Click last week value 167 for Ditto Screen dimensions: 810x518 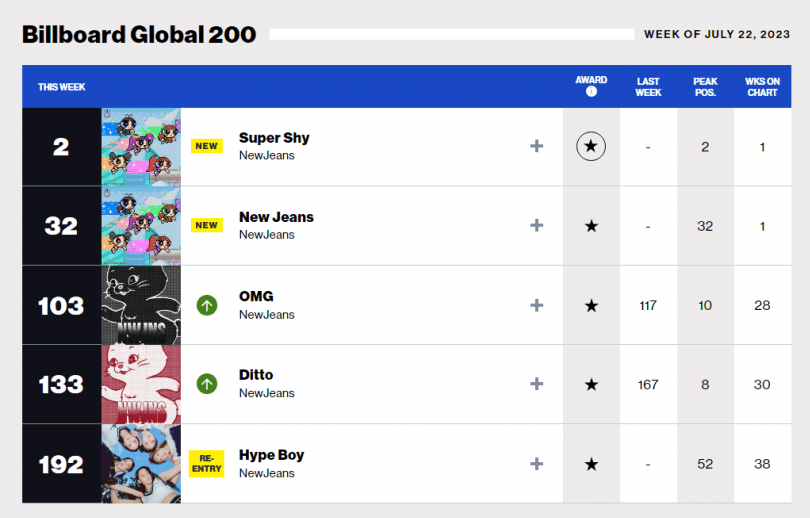648,385
